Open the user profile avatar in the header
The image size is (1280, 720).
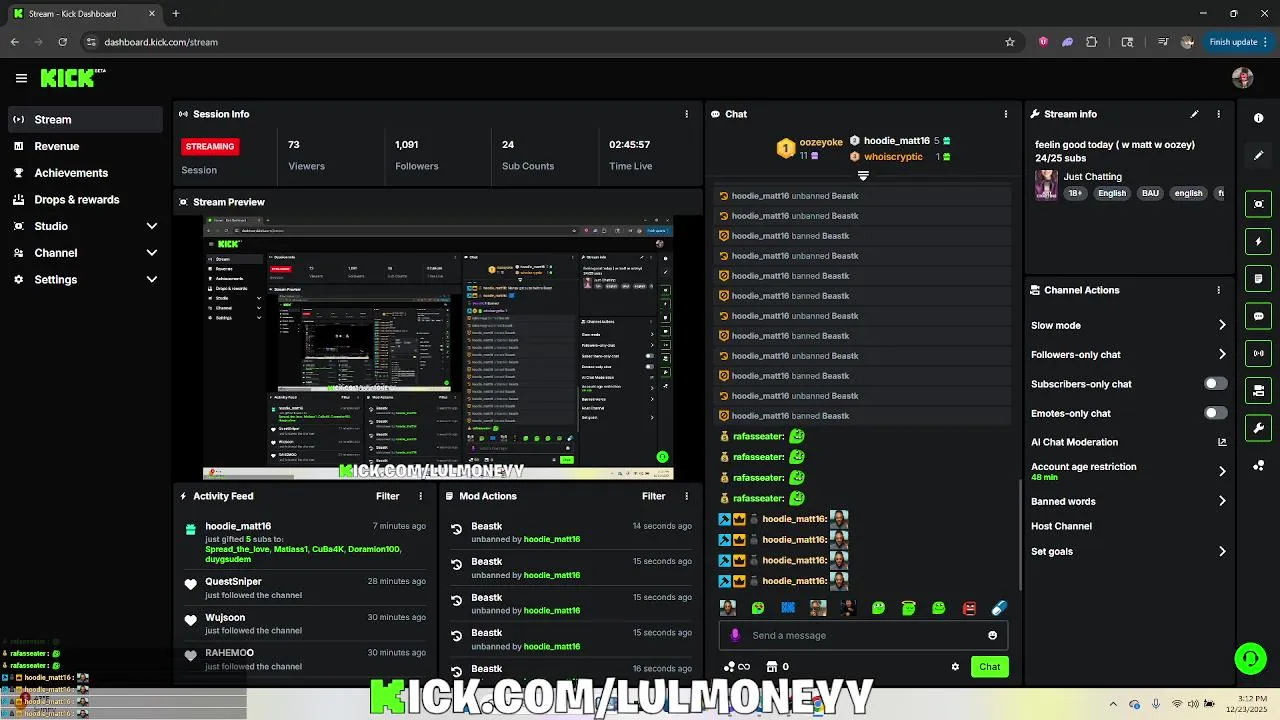click(x=1243, y=78)
